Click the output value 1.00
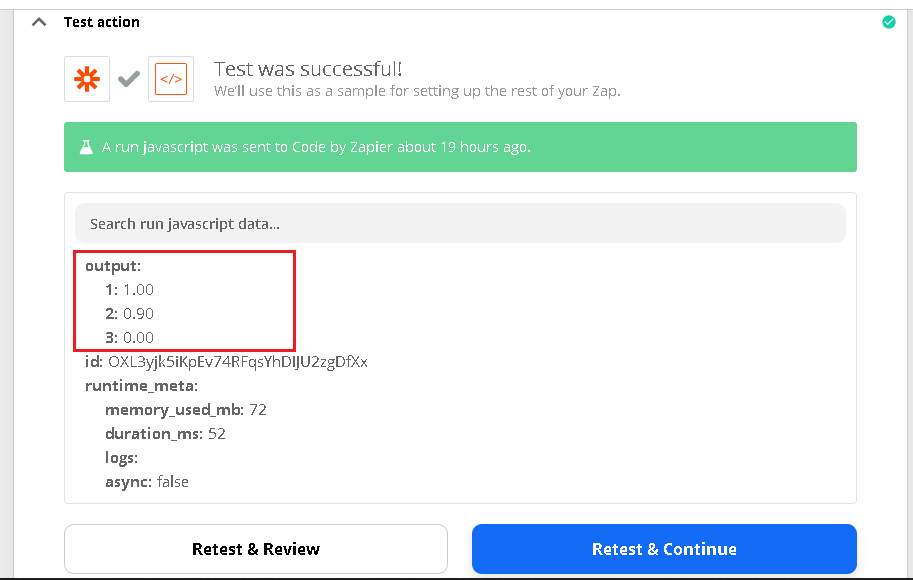Image resolution: width=913 pixels, height=580 pixels. click(139, 289)
